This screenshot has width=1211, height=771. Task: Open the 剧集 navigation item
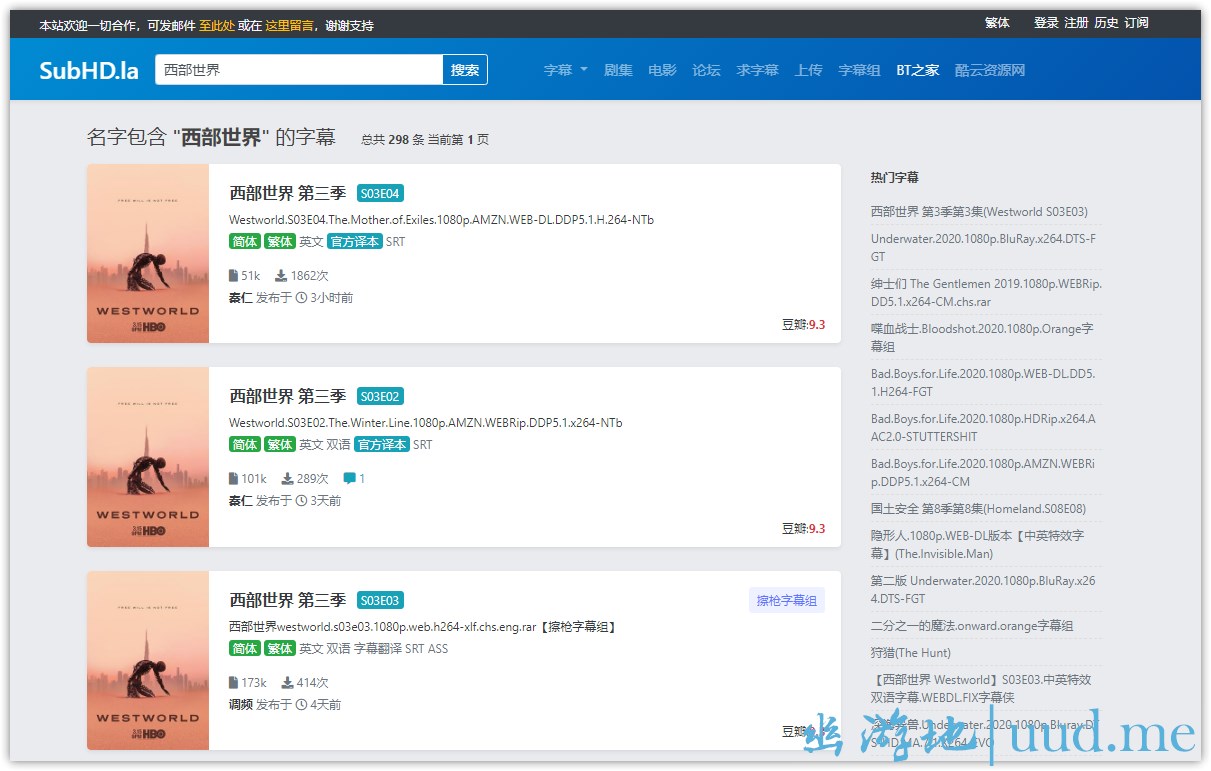[x=618, y=70]
